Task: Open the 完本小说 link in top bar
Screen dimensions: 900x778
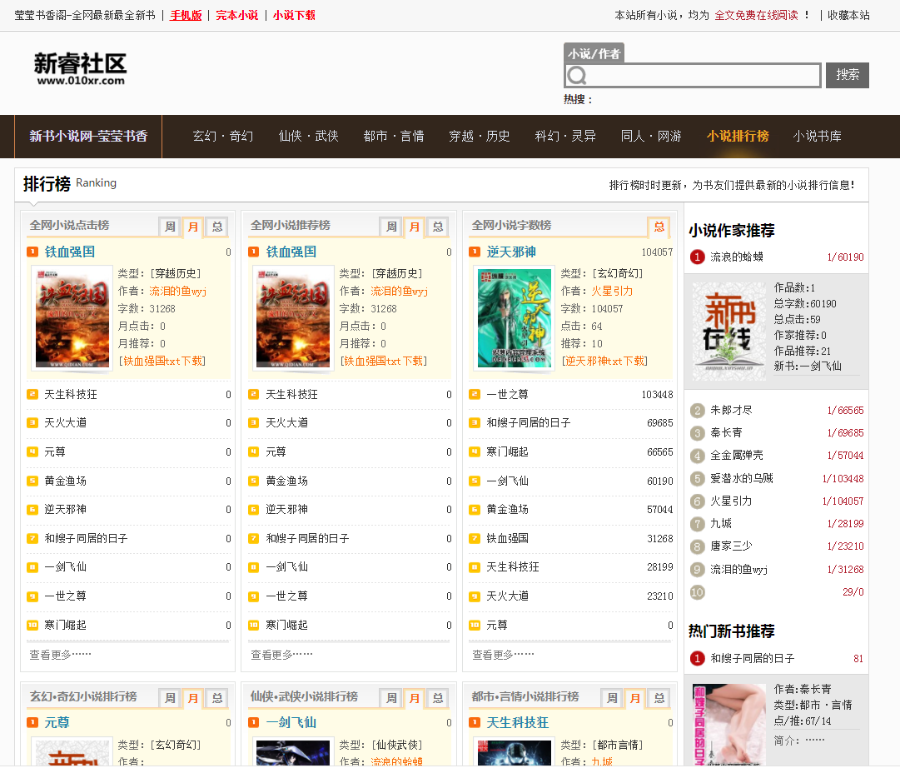Action: pyautogui.click(x=237, y=16)
